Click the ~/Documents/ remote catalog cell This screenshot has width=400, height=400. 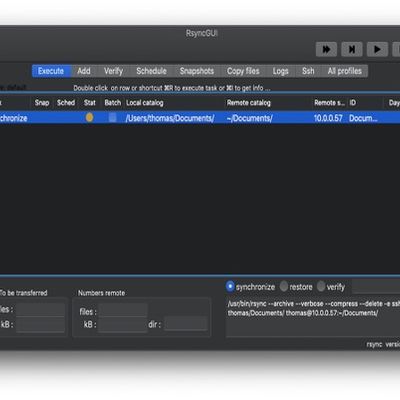(249, 118)
